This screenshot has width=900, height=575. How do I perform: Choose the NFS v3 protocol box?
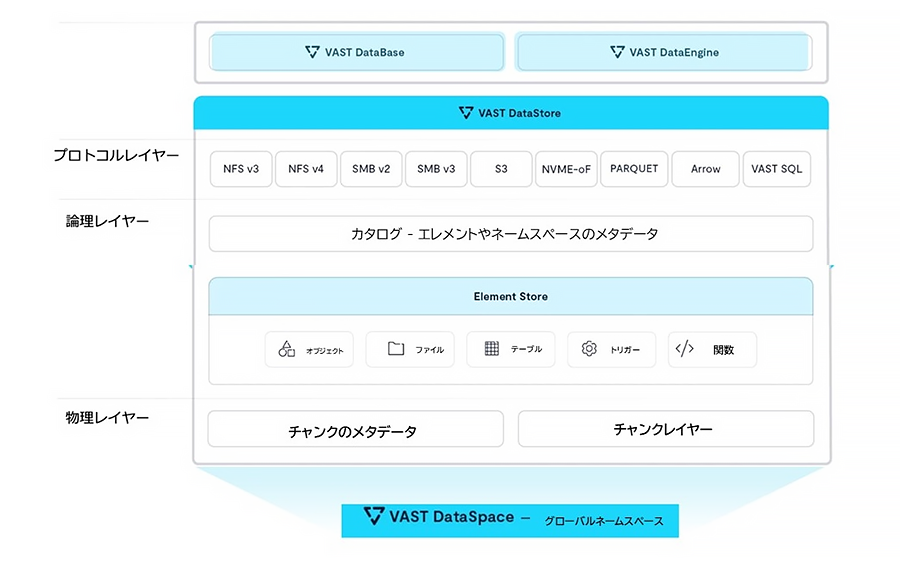pos(241,169)
